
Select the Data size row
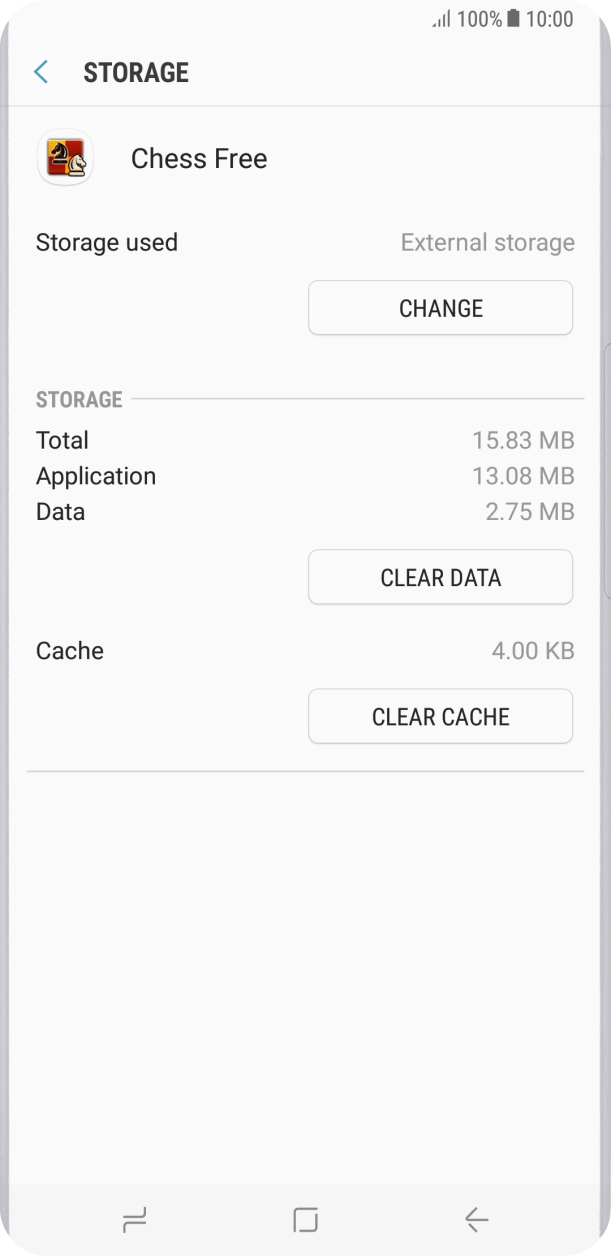[x=59, y=511]
